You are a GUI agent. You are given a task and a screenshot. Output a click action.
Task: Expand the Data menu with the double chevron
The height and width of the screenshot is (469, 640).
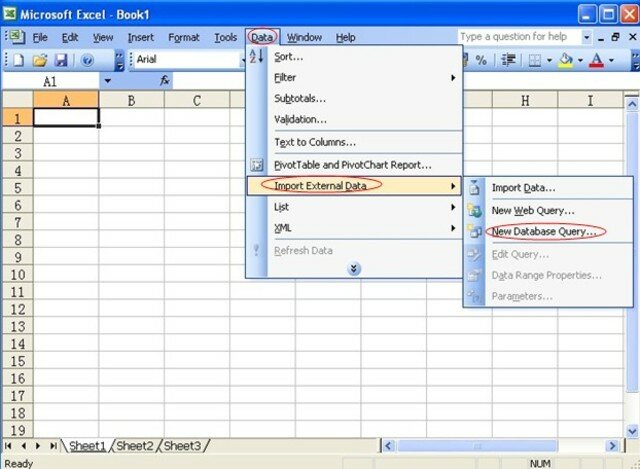coord(353,269)
